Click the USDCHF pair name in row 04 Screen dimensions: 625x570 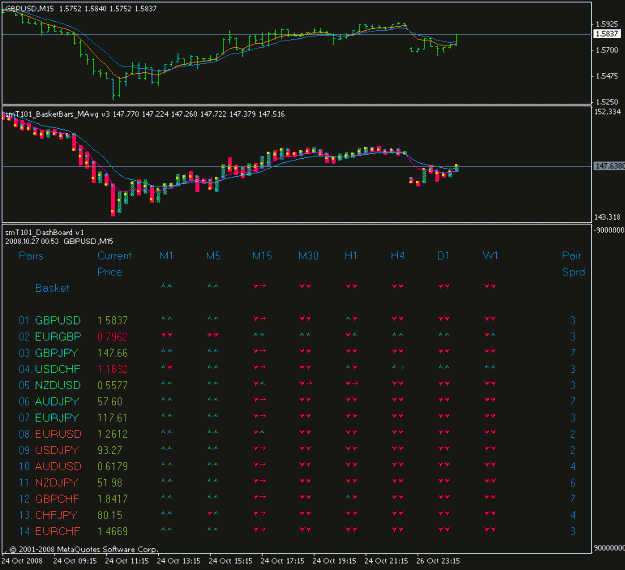pos(57,369)
